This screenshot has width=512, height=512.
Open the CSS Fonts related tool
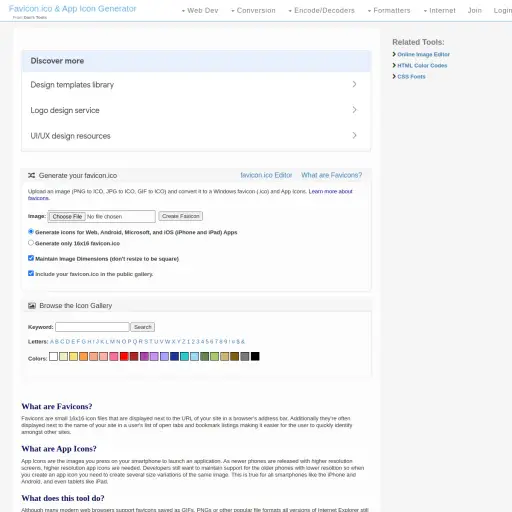point(411,76)
